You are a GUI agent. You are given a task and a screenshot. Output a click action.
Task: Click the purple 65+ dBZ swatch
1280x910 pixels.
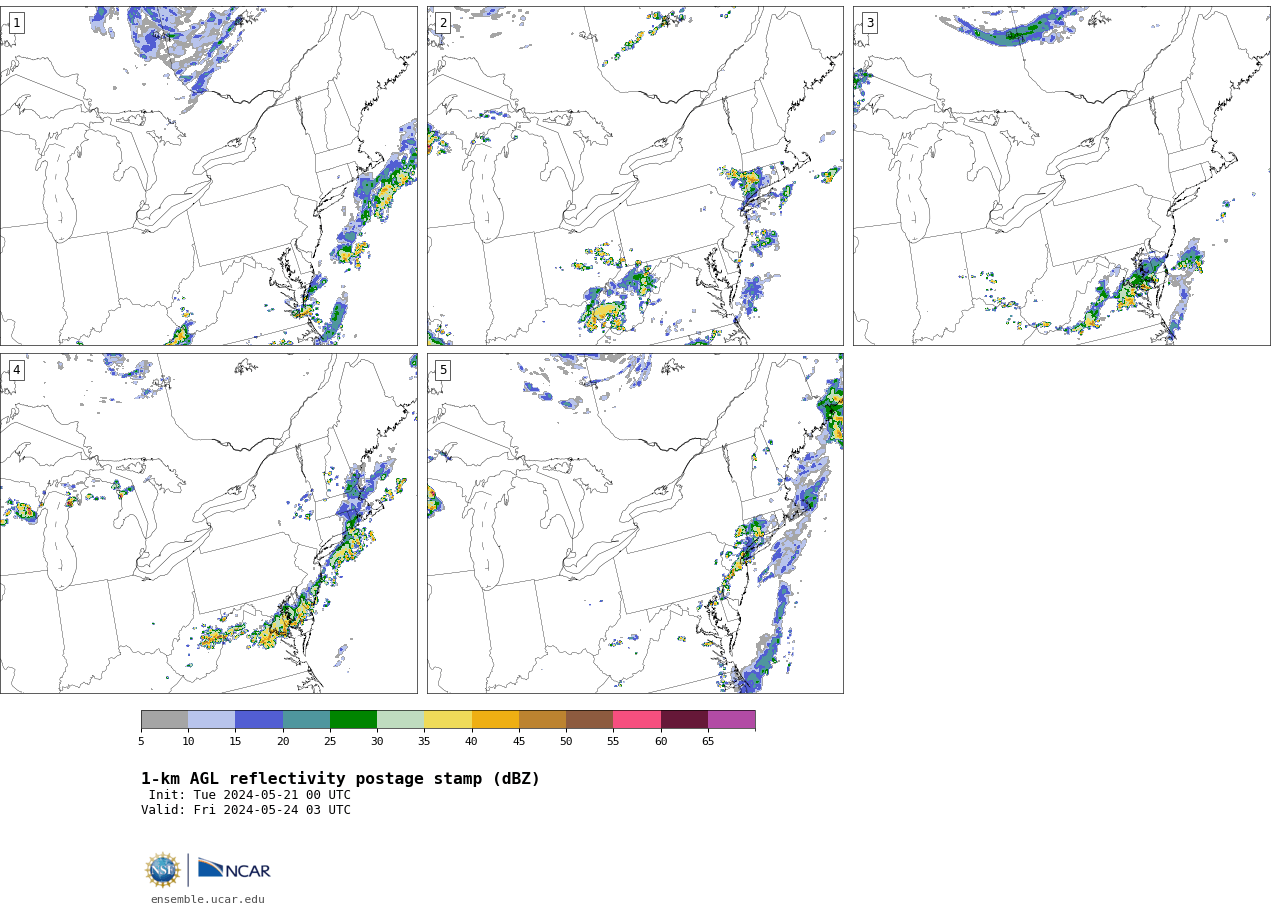pyautogui.click(x=732, y=720)
